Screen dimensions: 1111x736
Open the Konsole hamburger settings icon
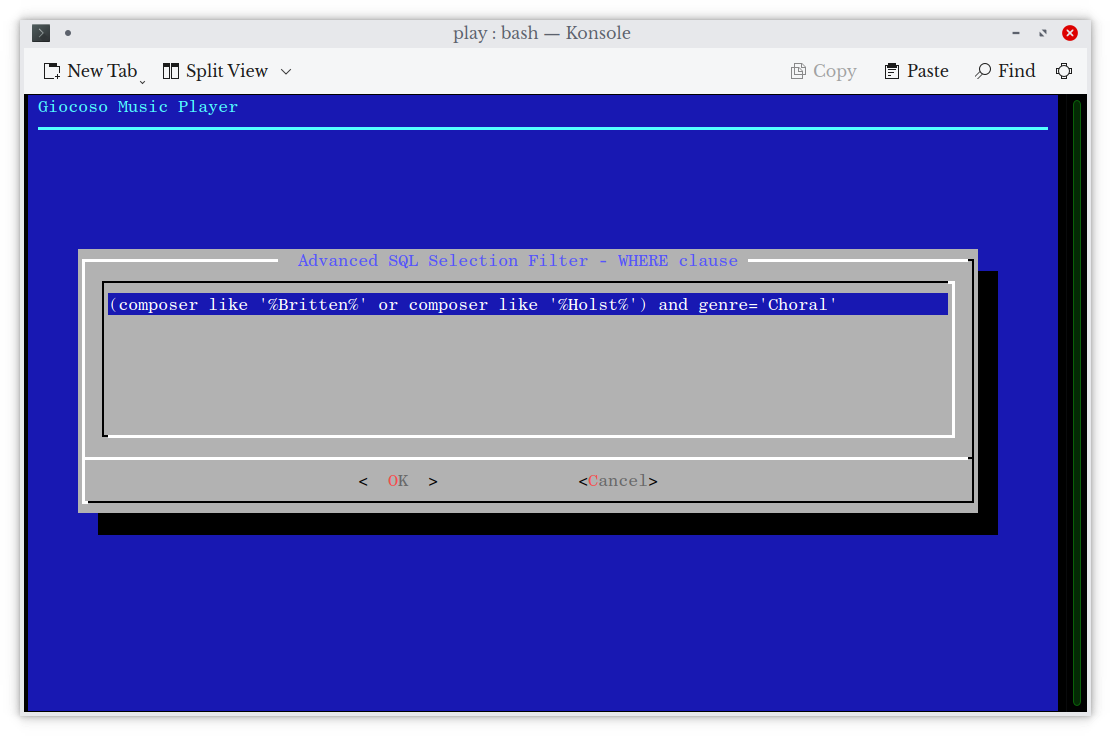coord(1064,71)
